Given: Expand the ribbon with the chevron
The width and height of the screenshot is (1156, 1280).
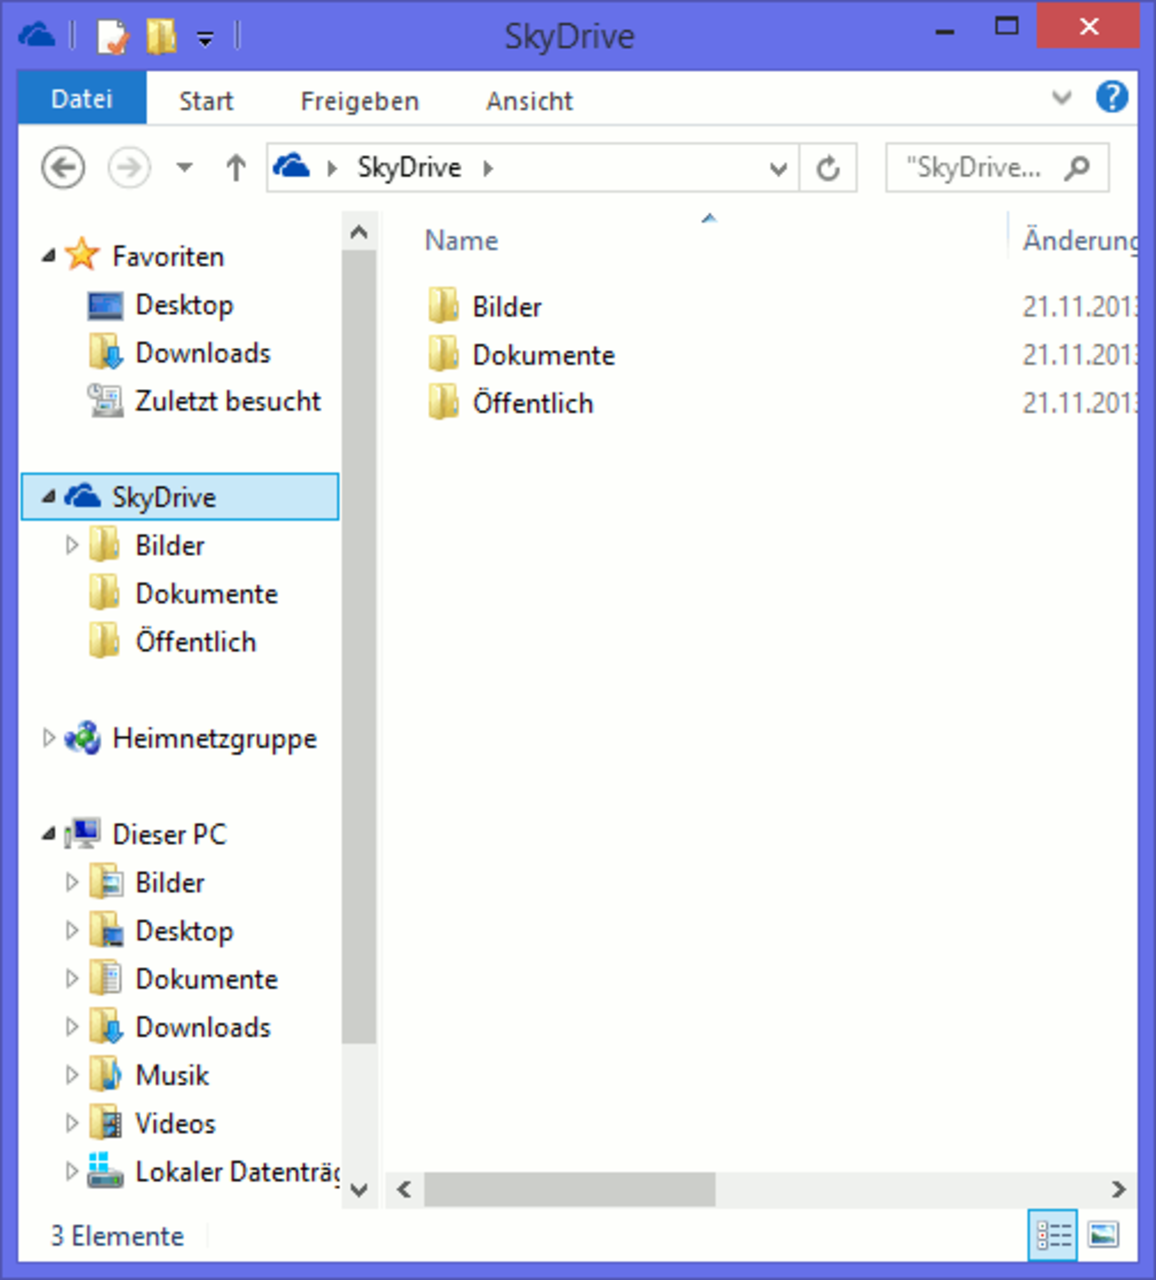Looking at the screenshot, I should [x=1062, y=98].
